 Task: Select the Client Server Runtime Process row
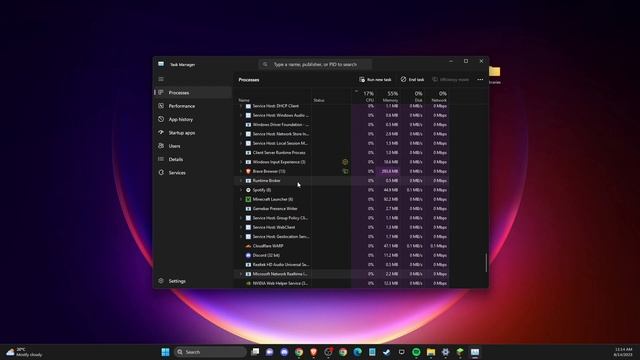click(342, 153)
